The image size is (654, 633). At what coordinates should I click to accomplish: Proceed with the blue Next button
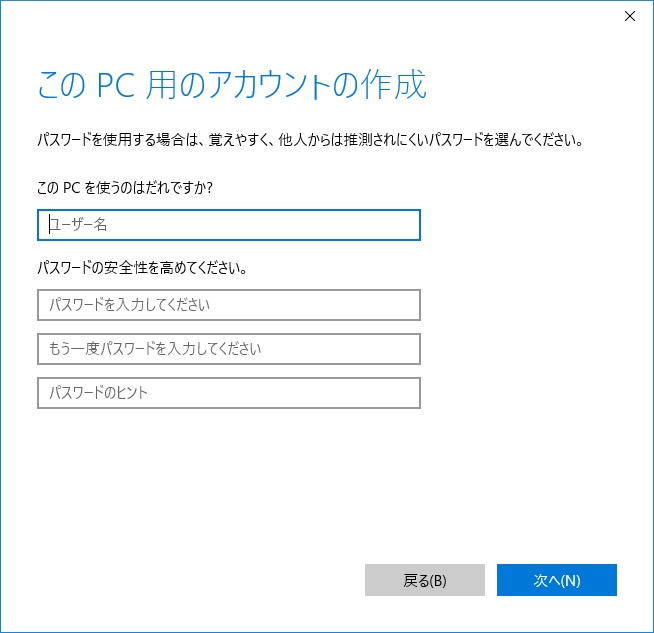557,580
